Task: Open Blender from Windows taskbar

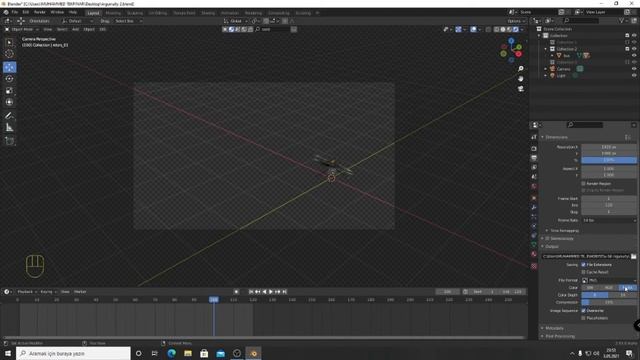Action: pos(253,353)
